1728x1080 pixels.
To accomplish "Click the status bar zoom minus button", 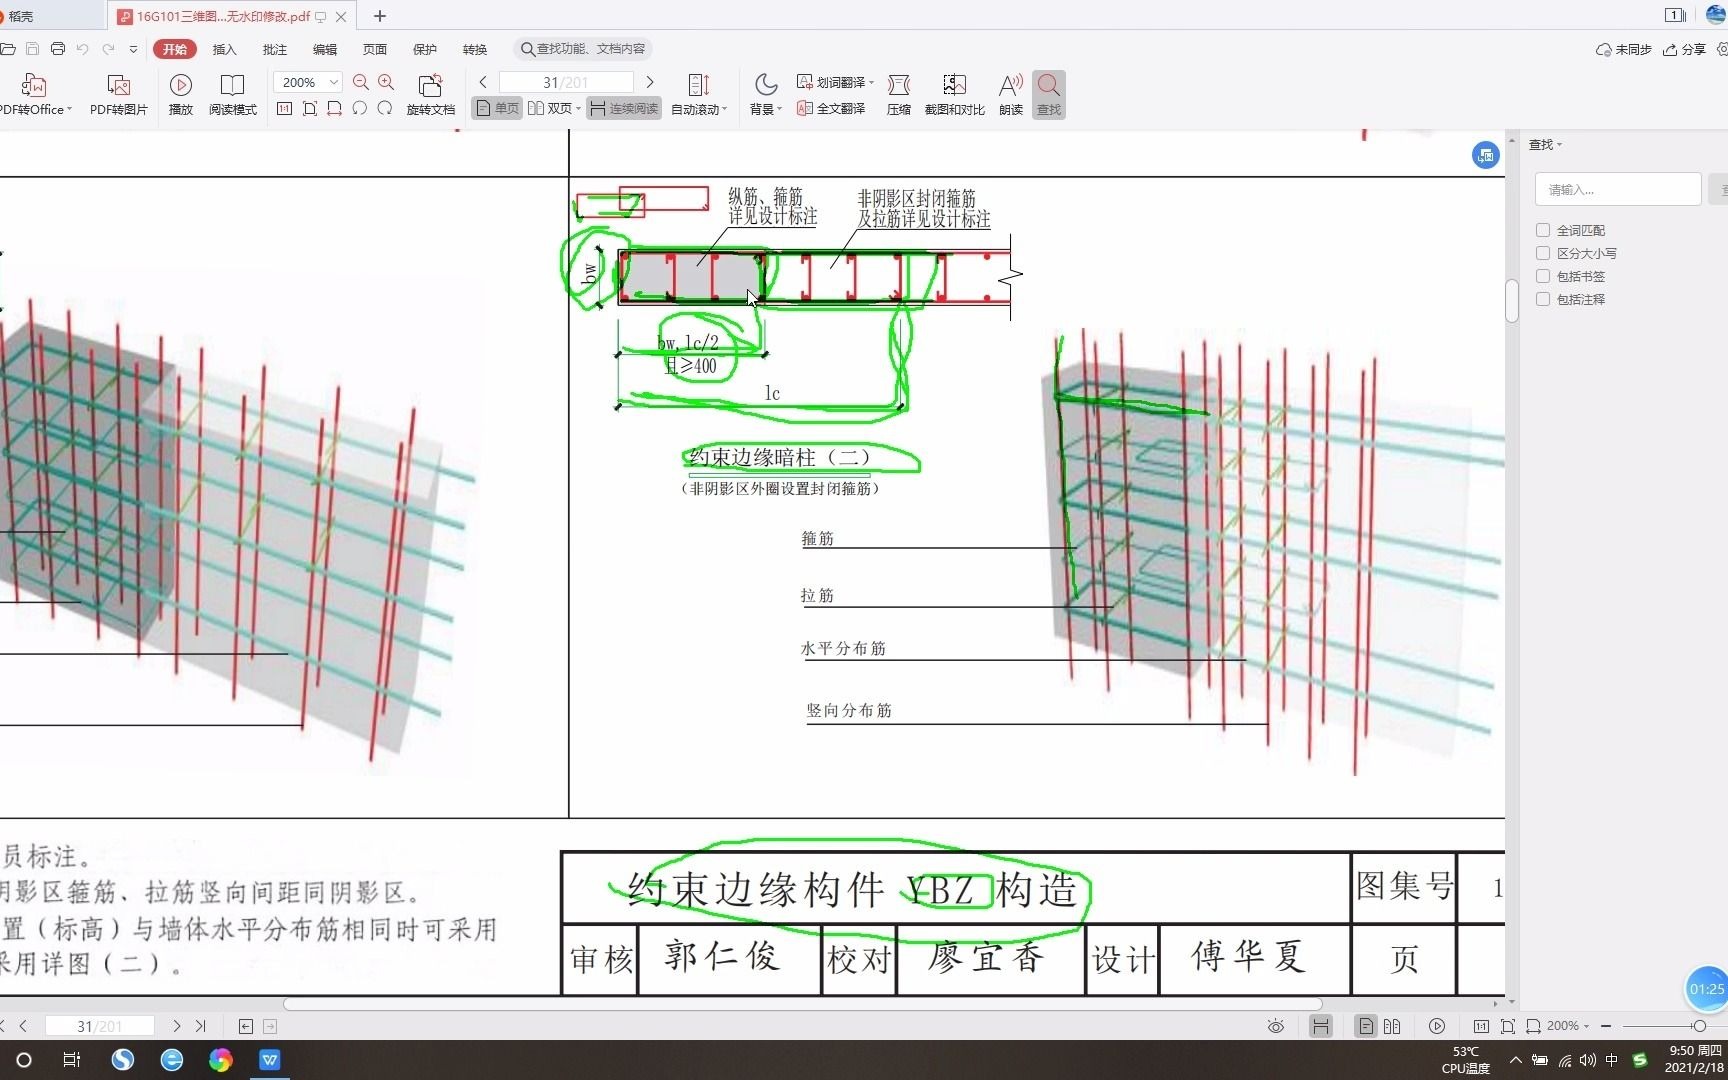I will point(1606,1026).
